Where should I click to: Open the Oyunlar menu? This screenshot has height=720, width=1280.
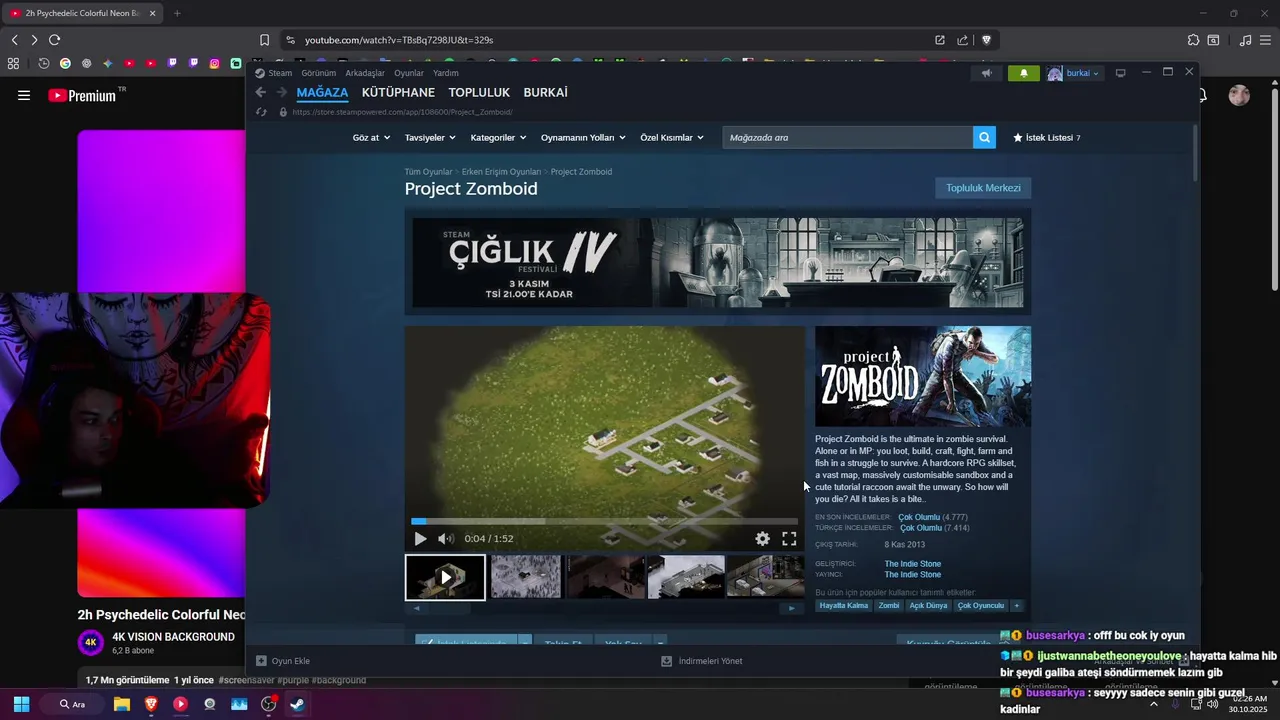tap(409, 73)
